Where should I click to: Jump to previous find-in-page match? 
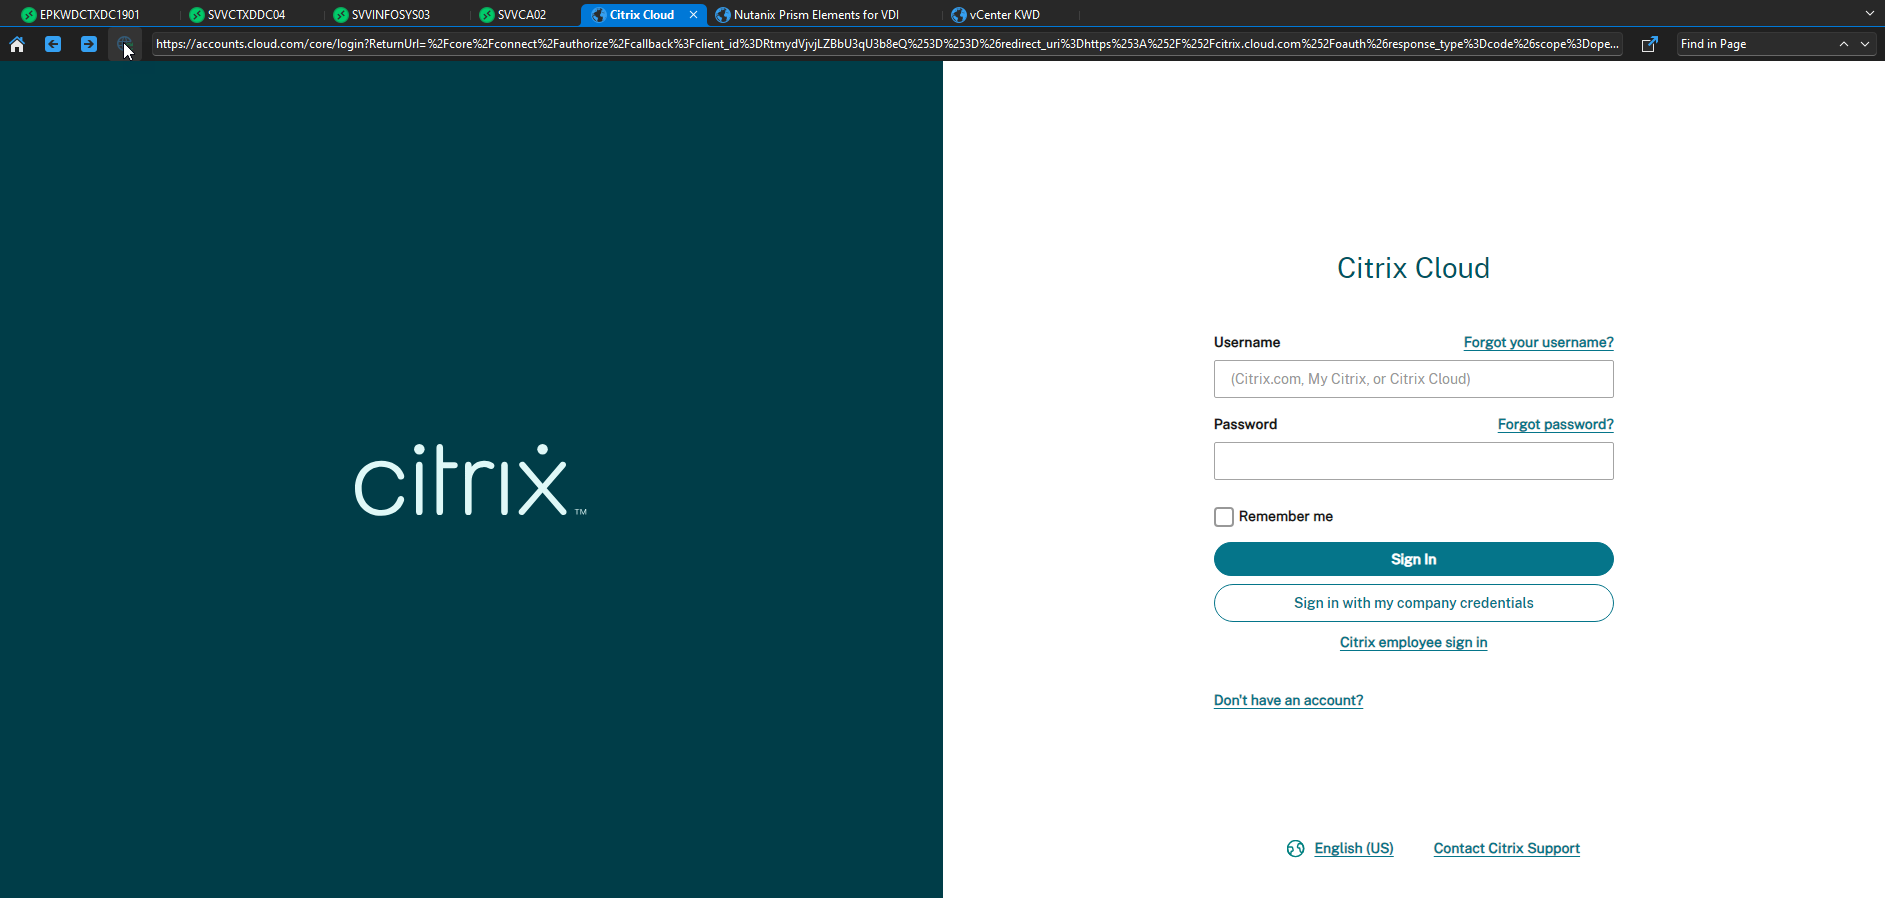(1844, 44)
